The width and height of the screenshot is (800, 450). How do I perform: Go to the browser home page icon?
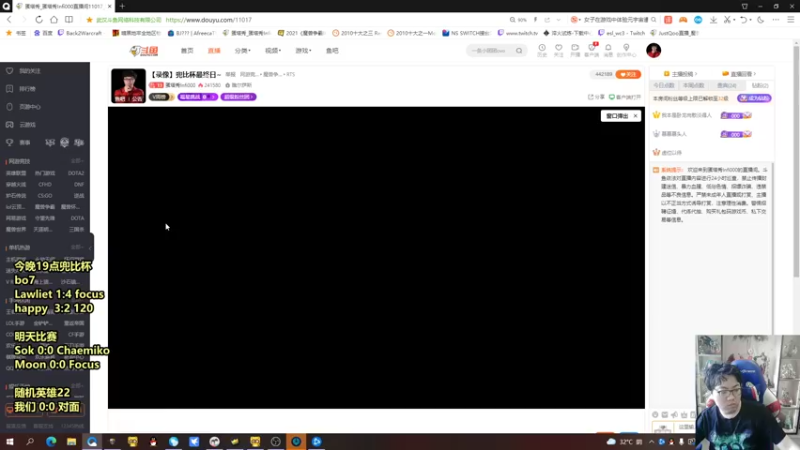[x=54, y=19]
